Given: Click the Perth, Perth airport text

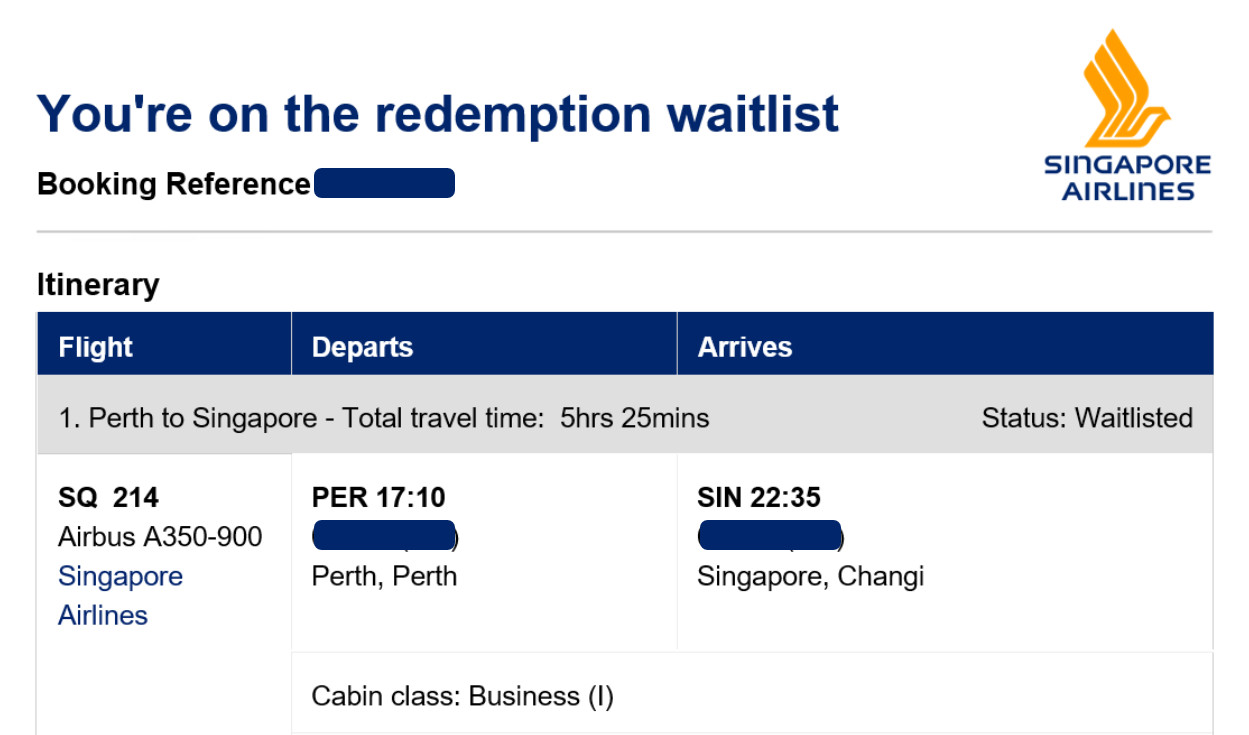Looking at the screenshot, I should point(384,577).
